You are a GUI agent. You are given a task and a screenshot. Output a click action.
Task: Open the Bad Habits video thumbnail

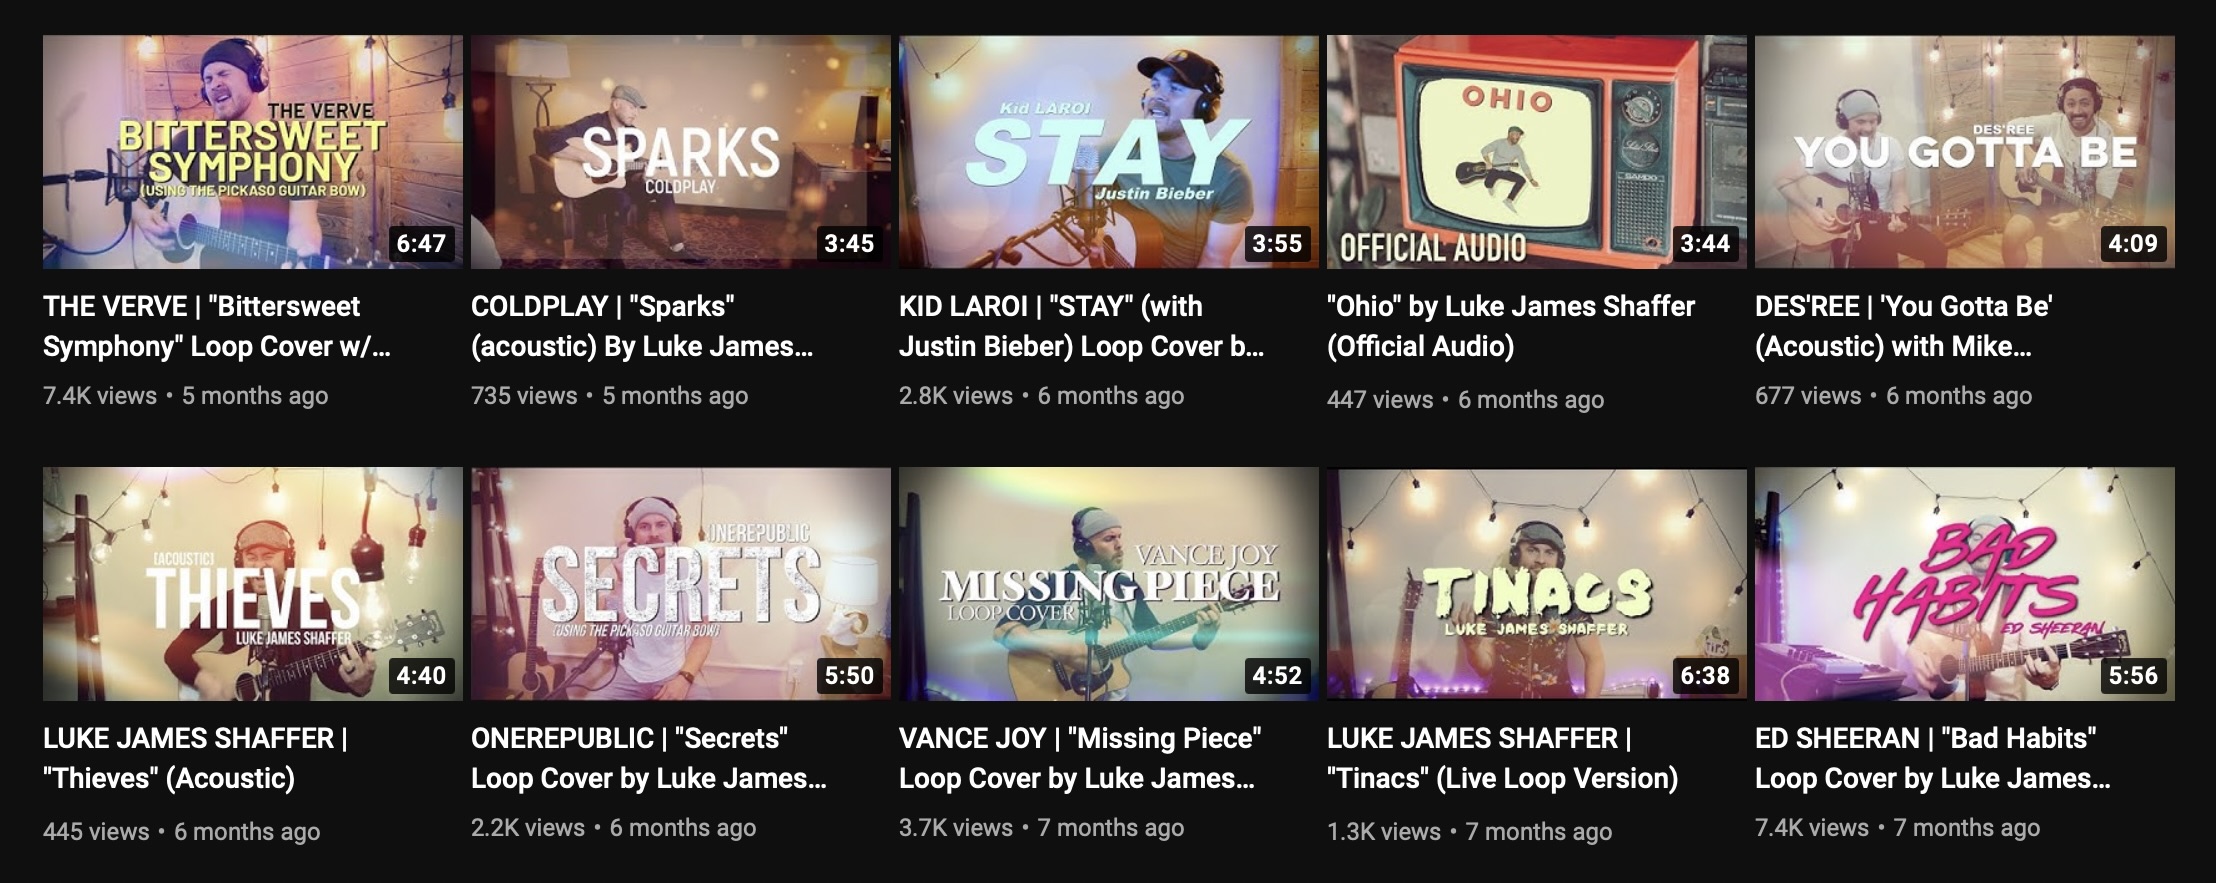tap(1964, 584)
